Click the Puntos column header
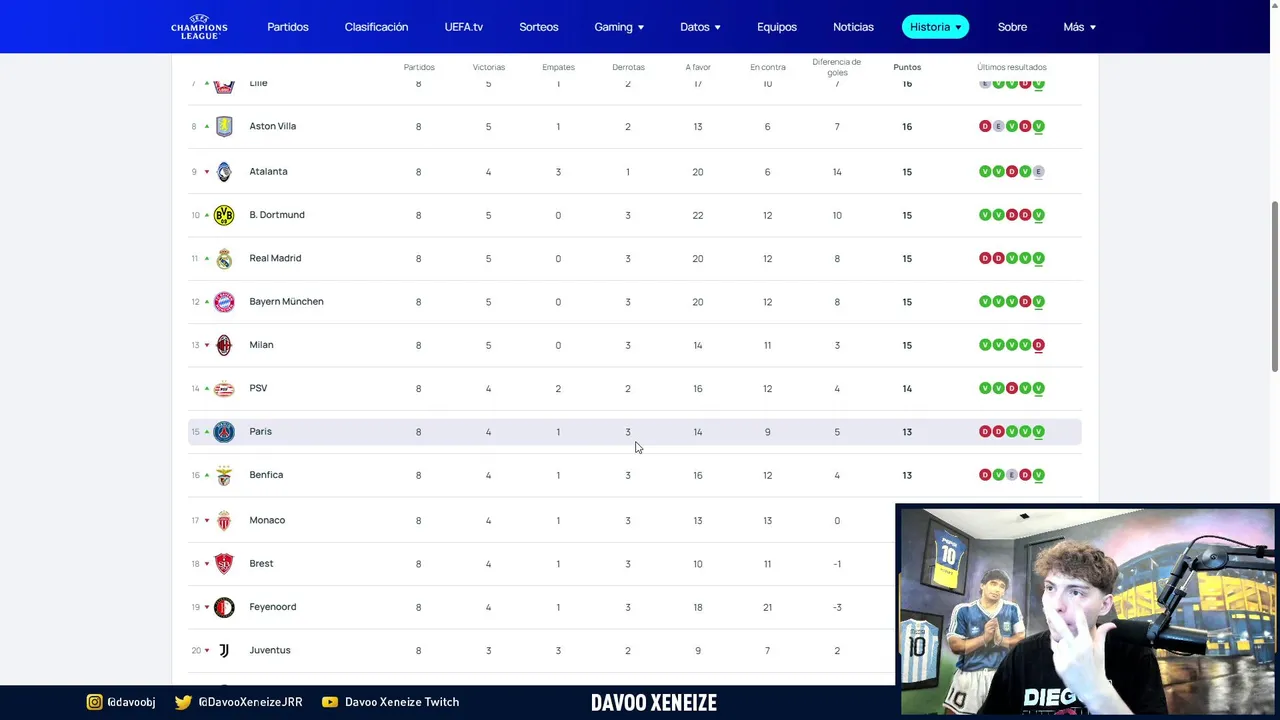 (907, 67)
